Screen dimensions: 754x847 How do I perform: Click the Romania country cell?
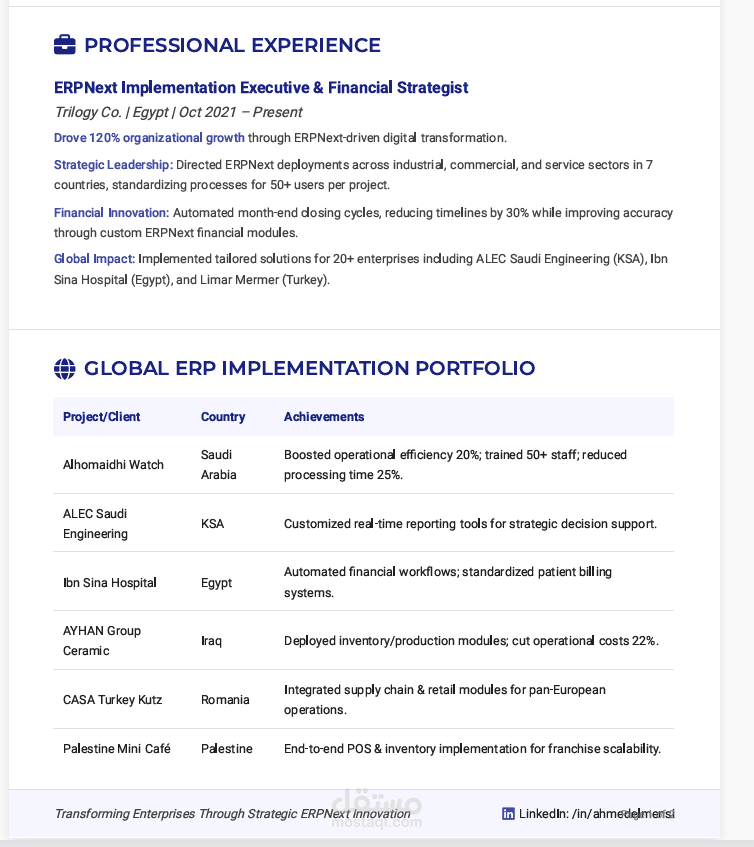tap(225, 700)
